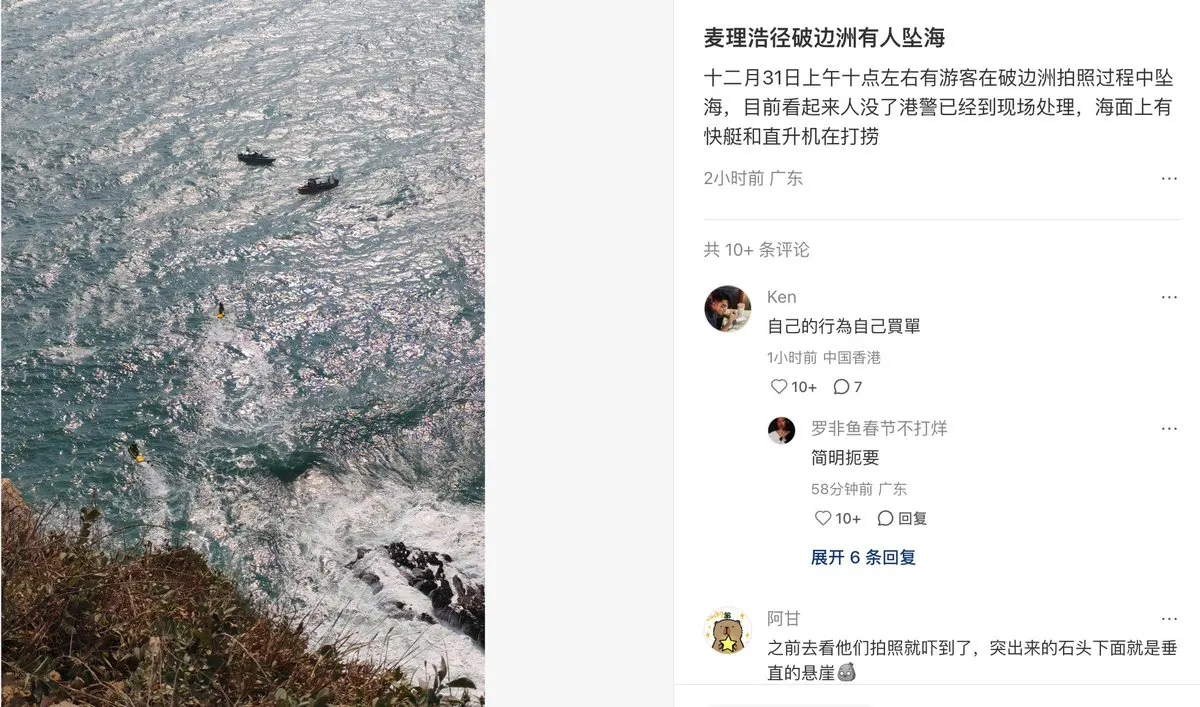Open more options on 罗非鱼春节不打烊's reply
1200x707 pixels.
pyautogui.click(x=1169, y=429)
